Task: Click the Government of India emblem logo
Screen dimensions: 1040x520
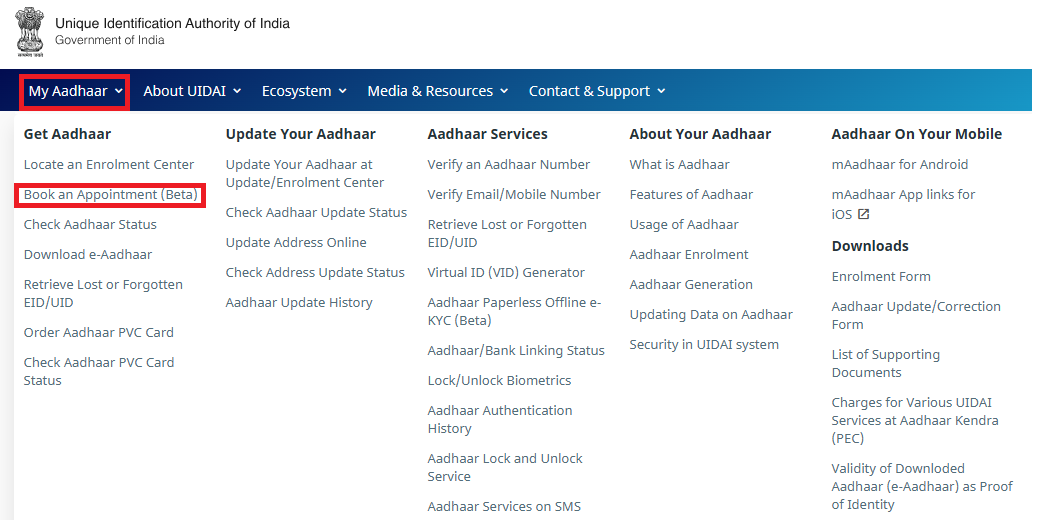Action: click(x=29, y=32)
